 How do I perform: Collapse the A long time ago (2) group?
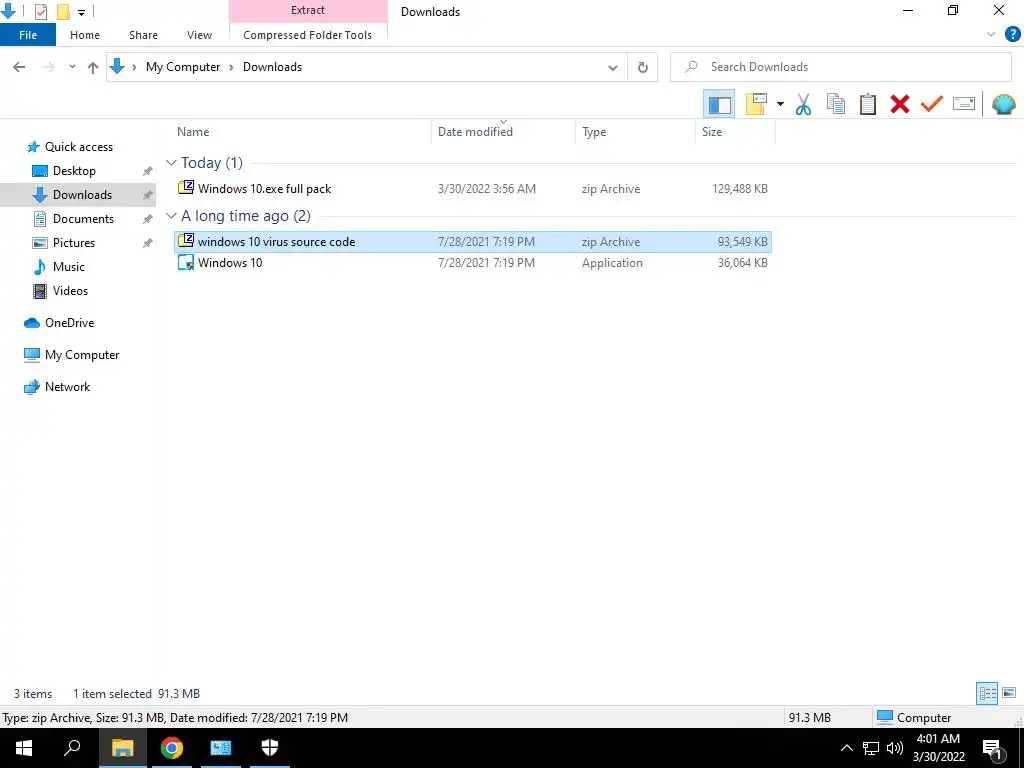tap(171, 216)
